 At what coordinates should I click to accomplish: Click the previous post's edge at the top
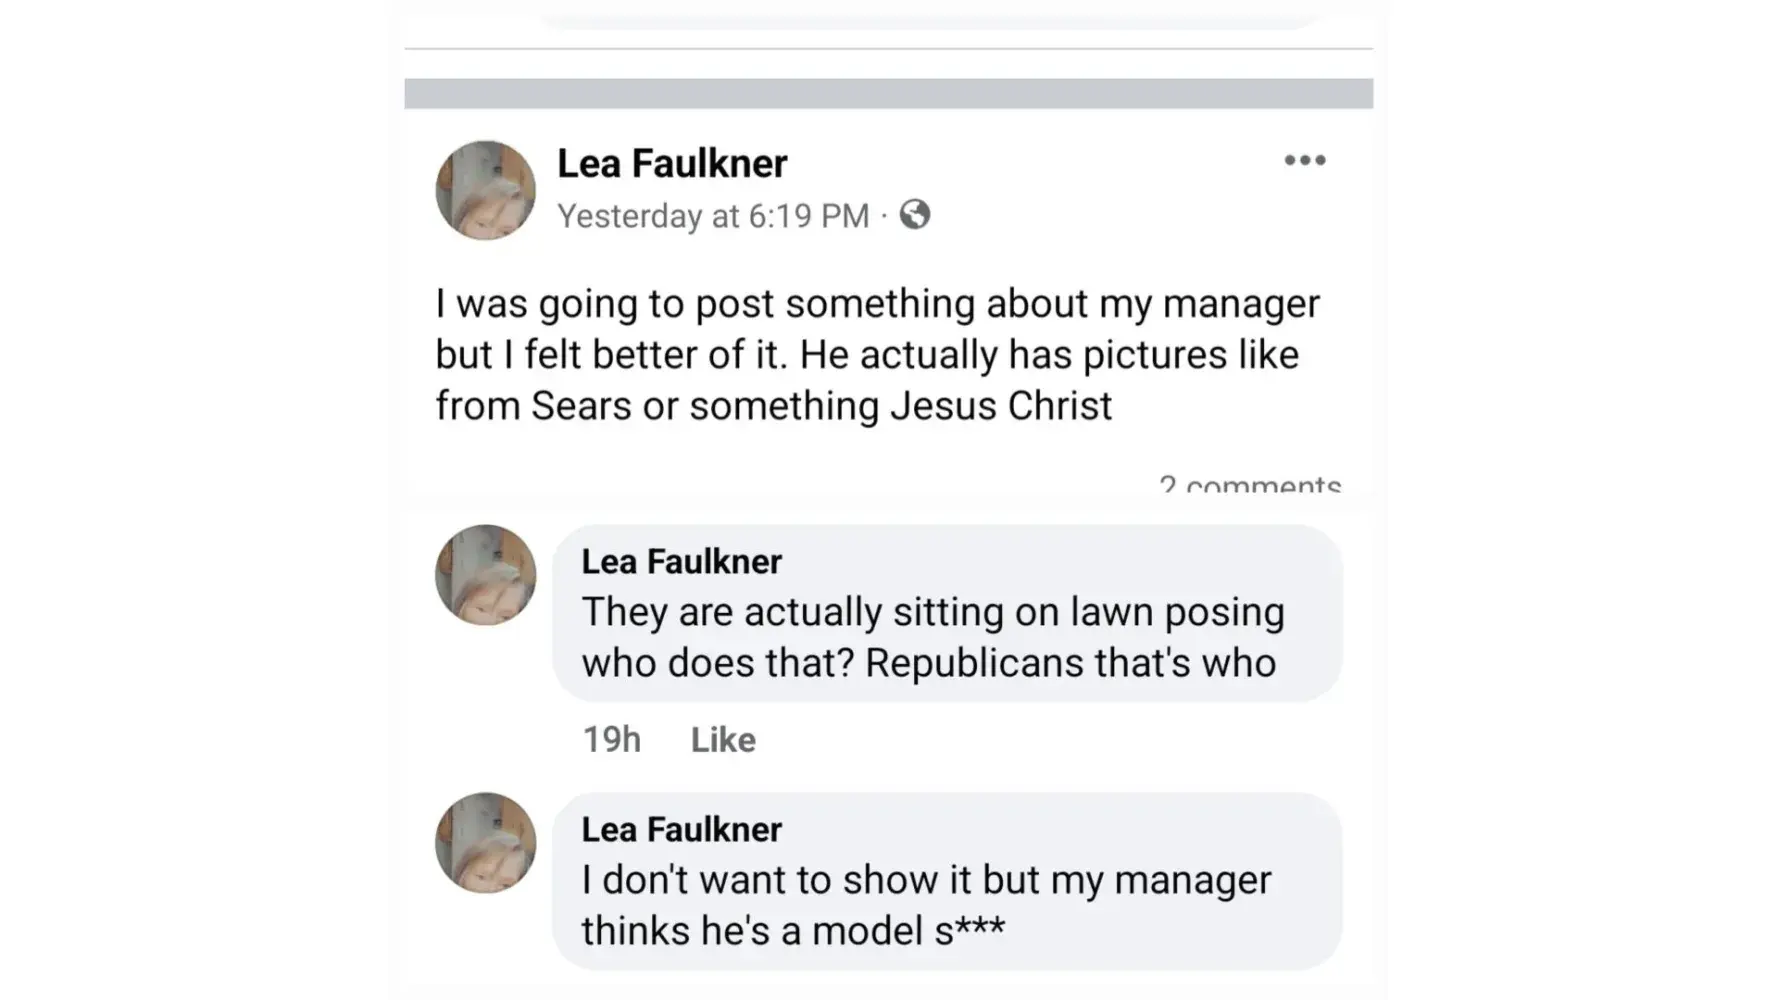(x=930, y=18)
